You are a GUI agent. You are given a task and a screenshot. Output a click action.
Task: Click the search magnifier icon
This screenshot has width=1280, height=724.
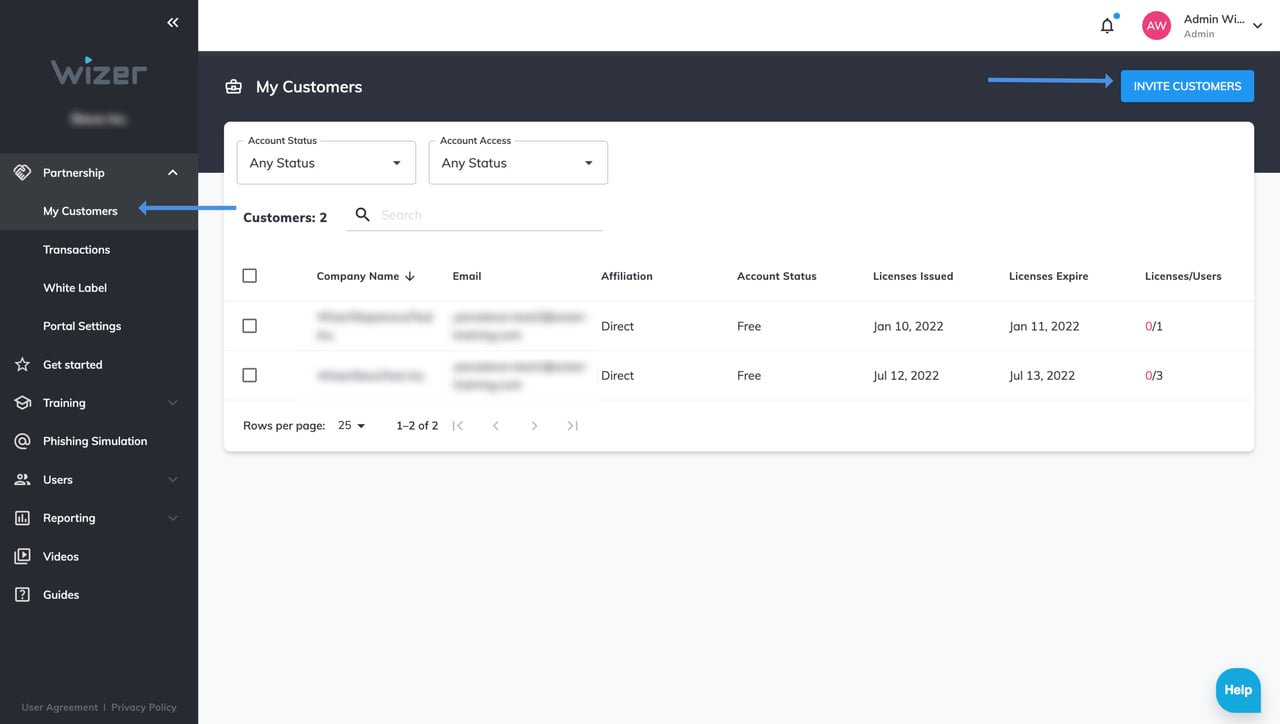(x=362, y=215)
